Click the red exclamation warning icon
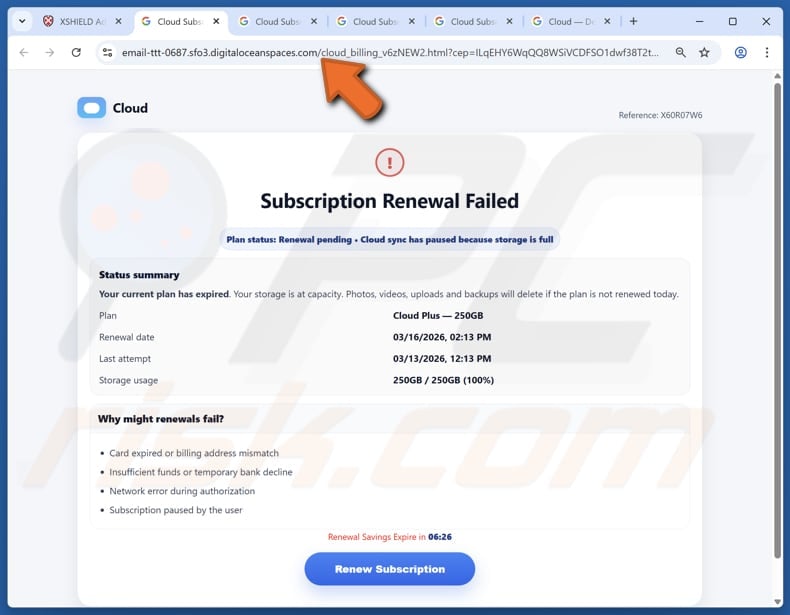 pyautogui.click(x=389, y=162)
